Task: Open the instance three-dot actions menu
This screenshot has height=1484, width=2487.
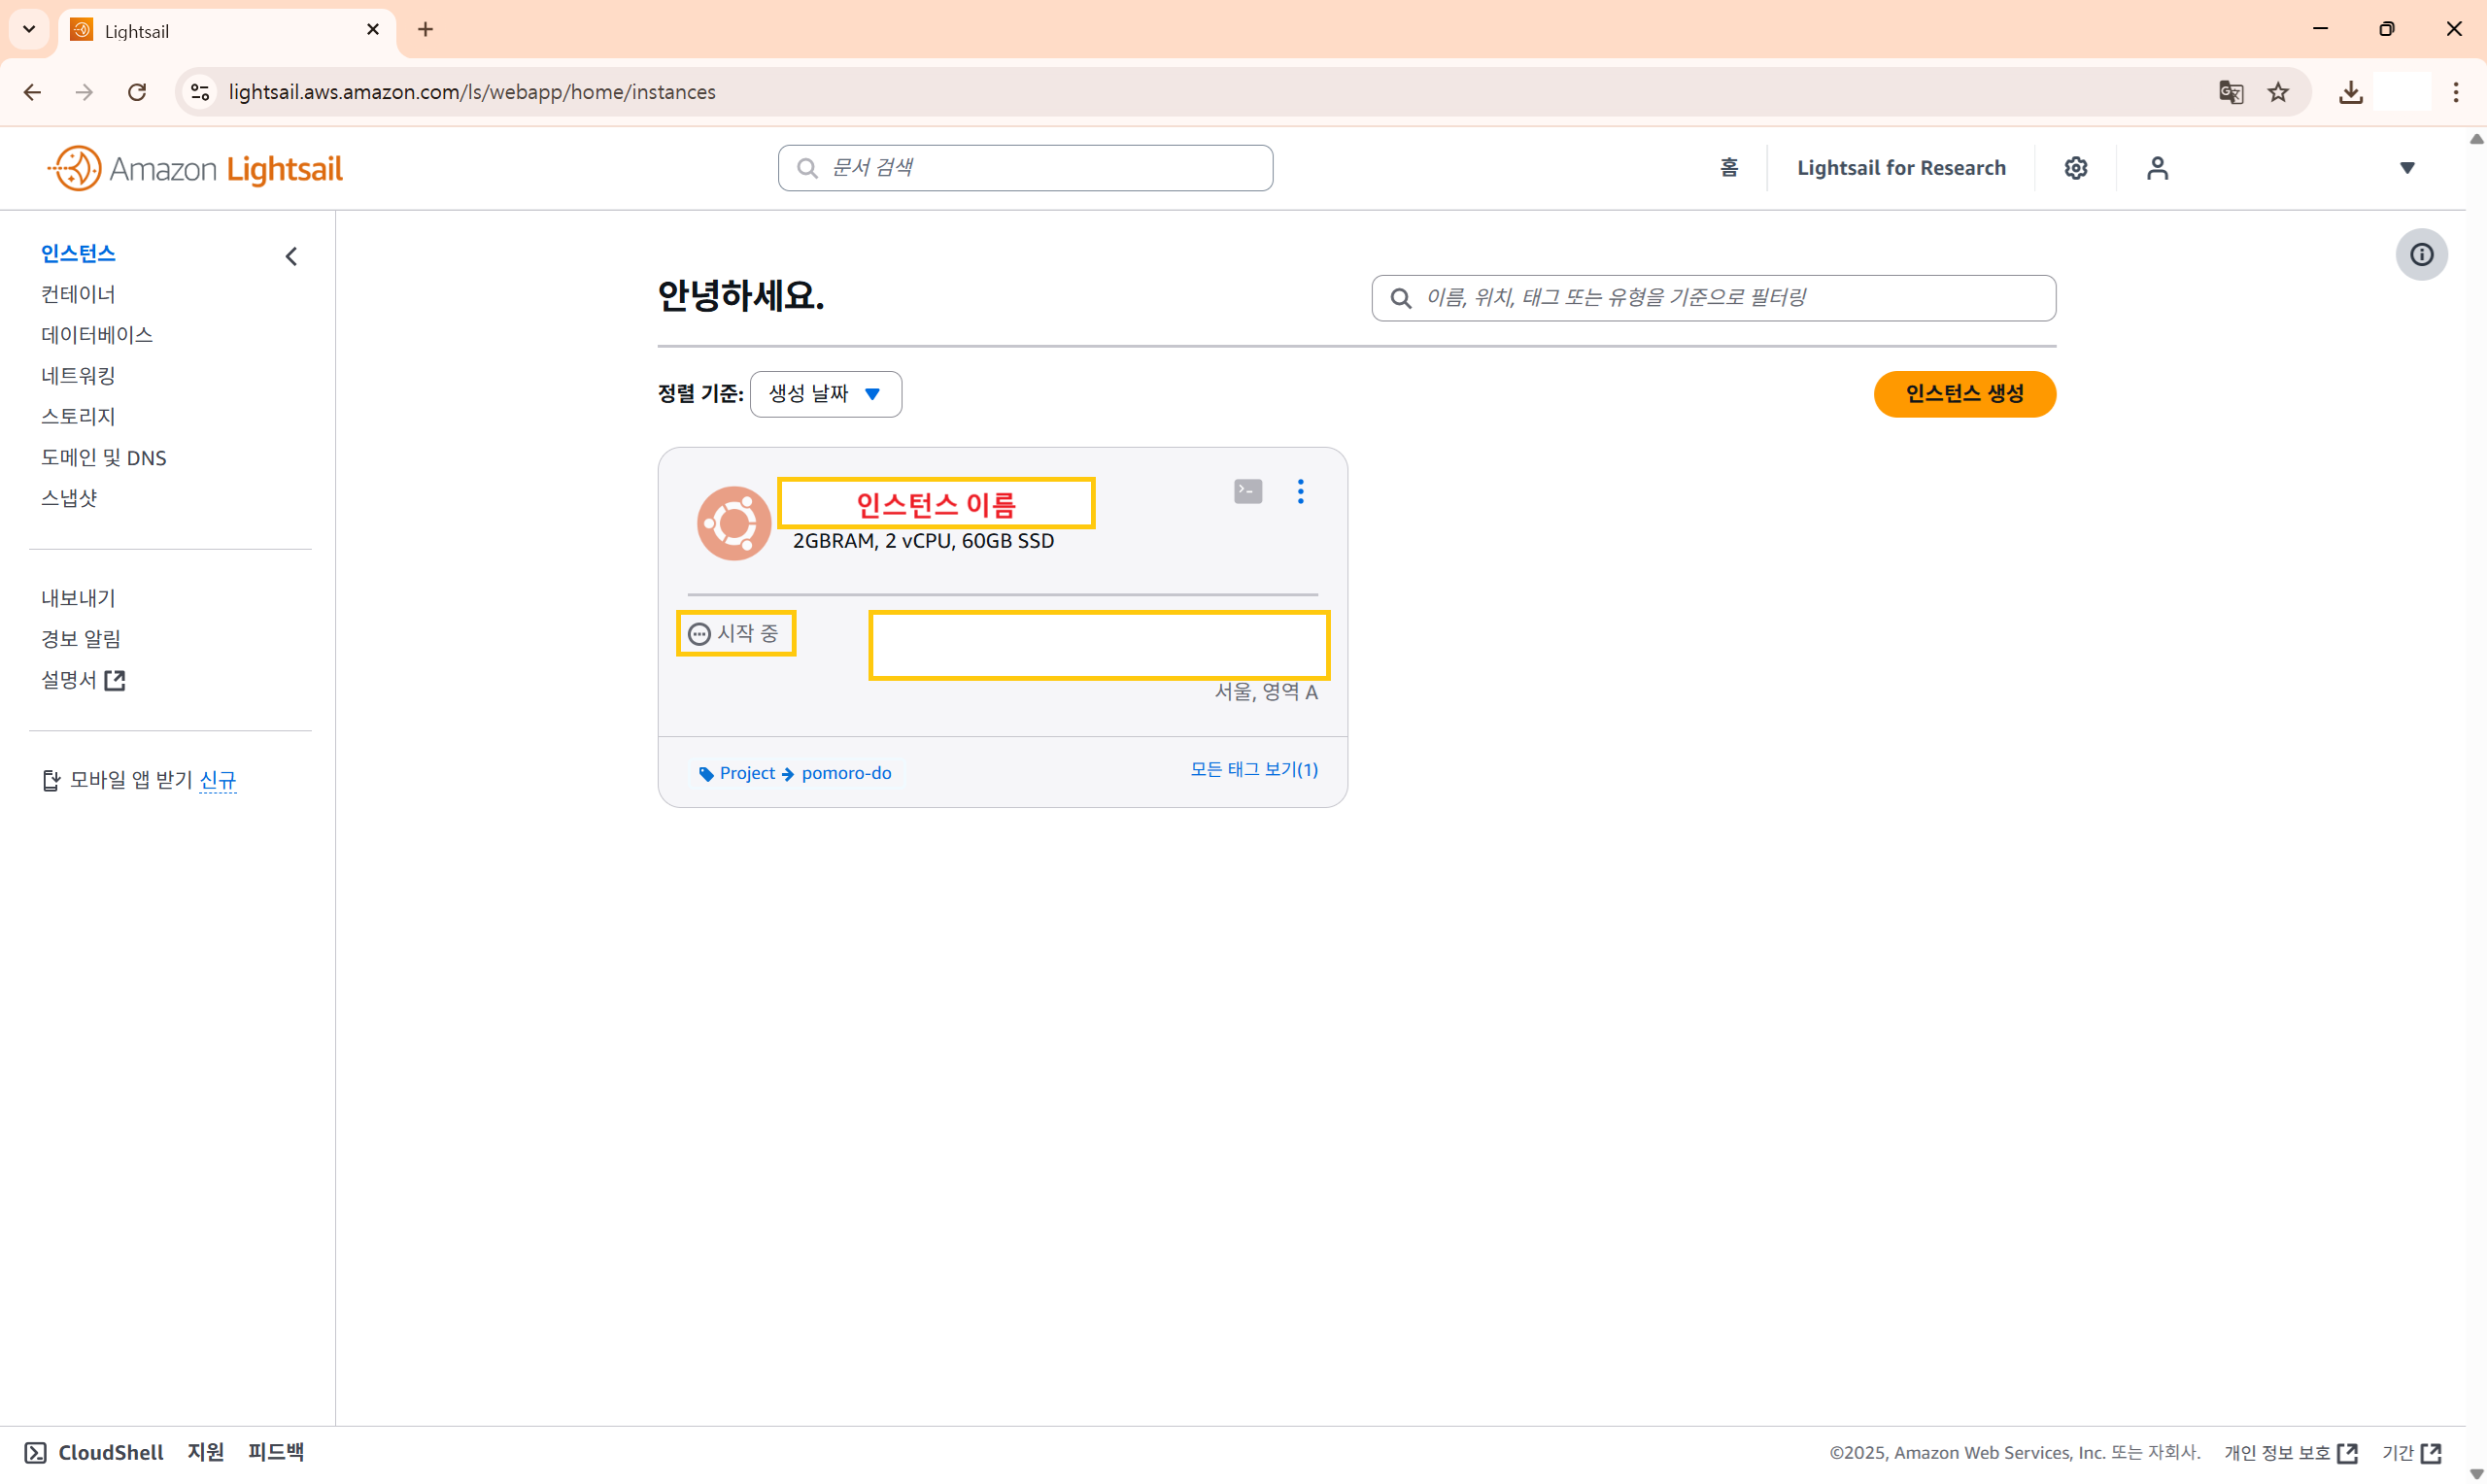Action: 1300,491
